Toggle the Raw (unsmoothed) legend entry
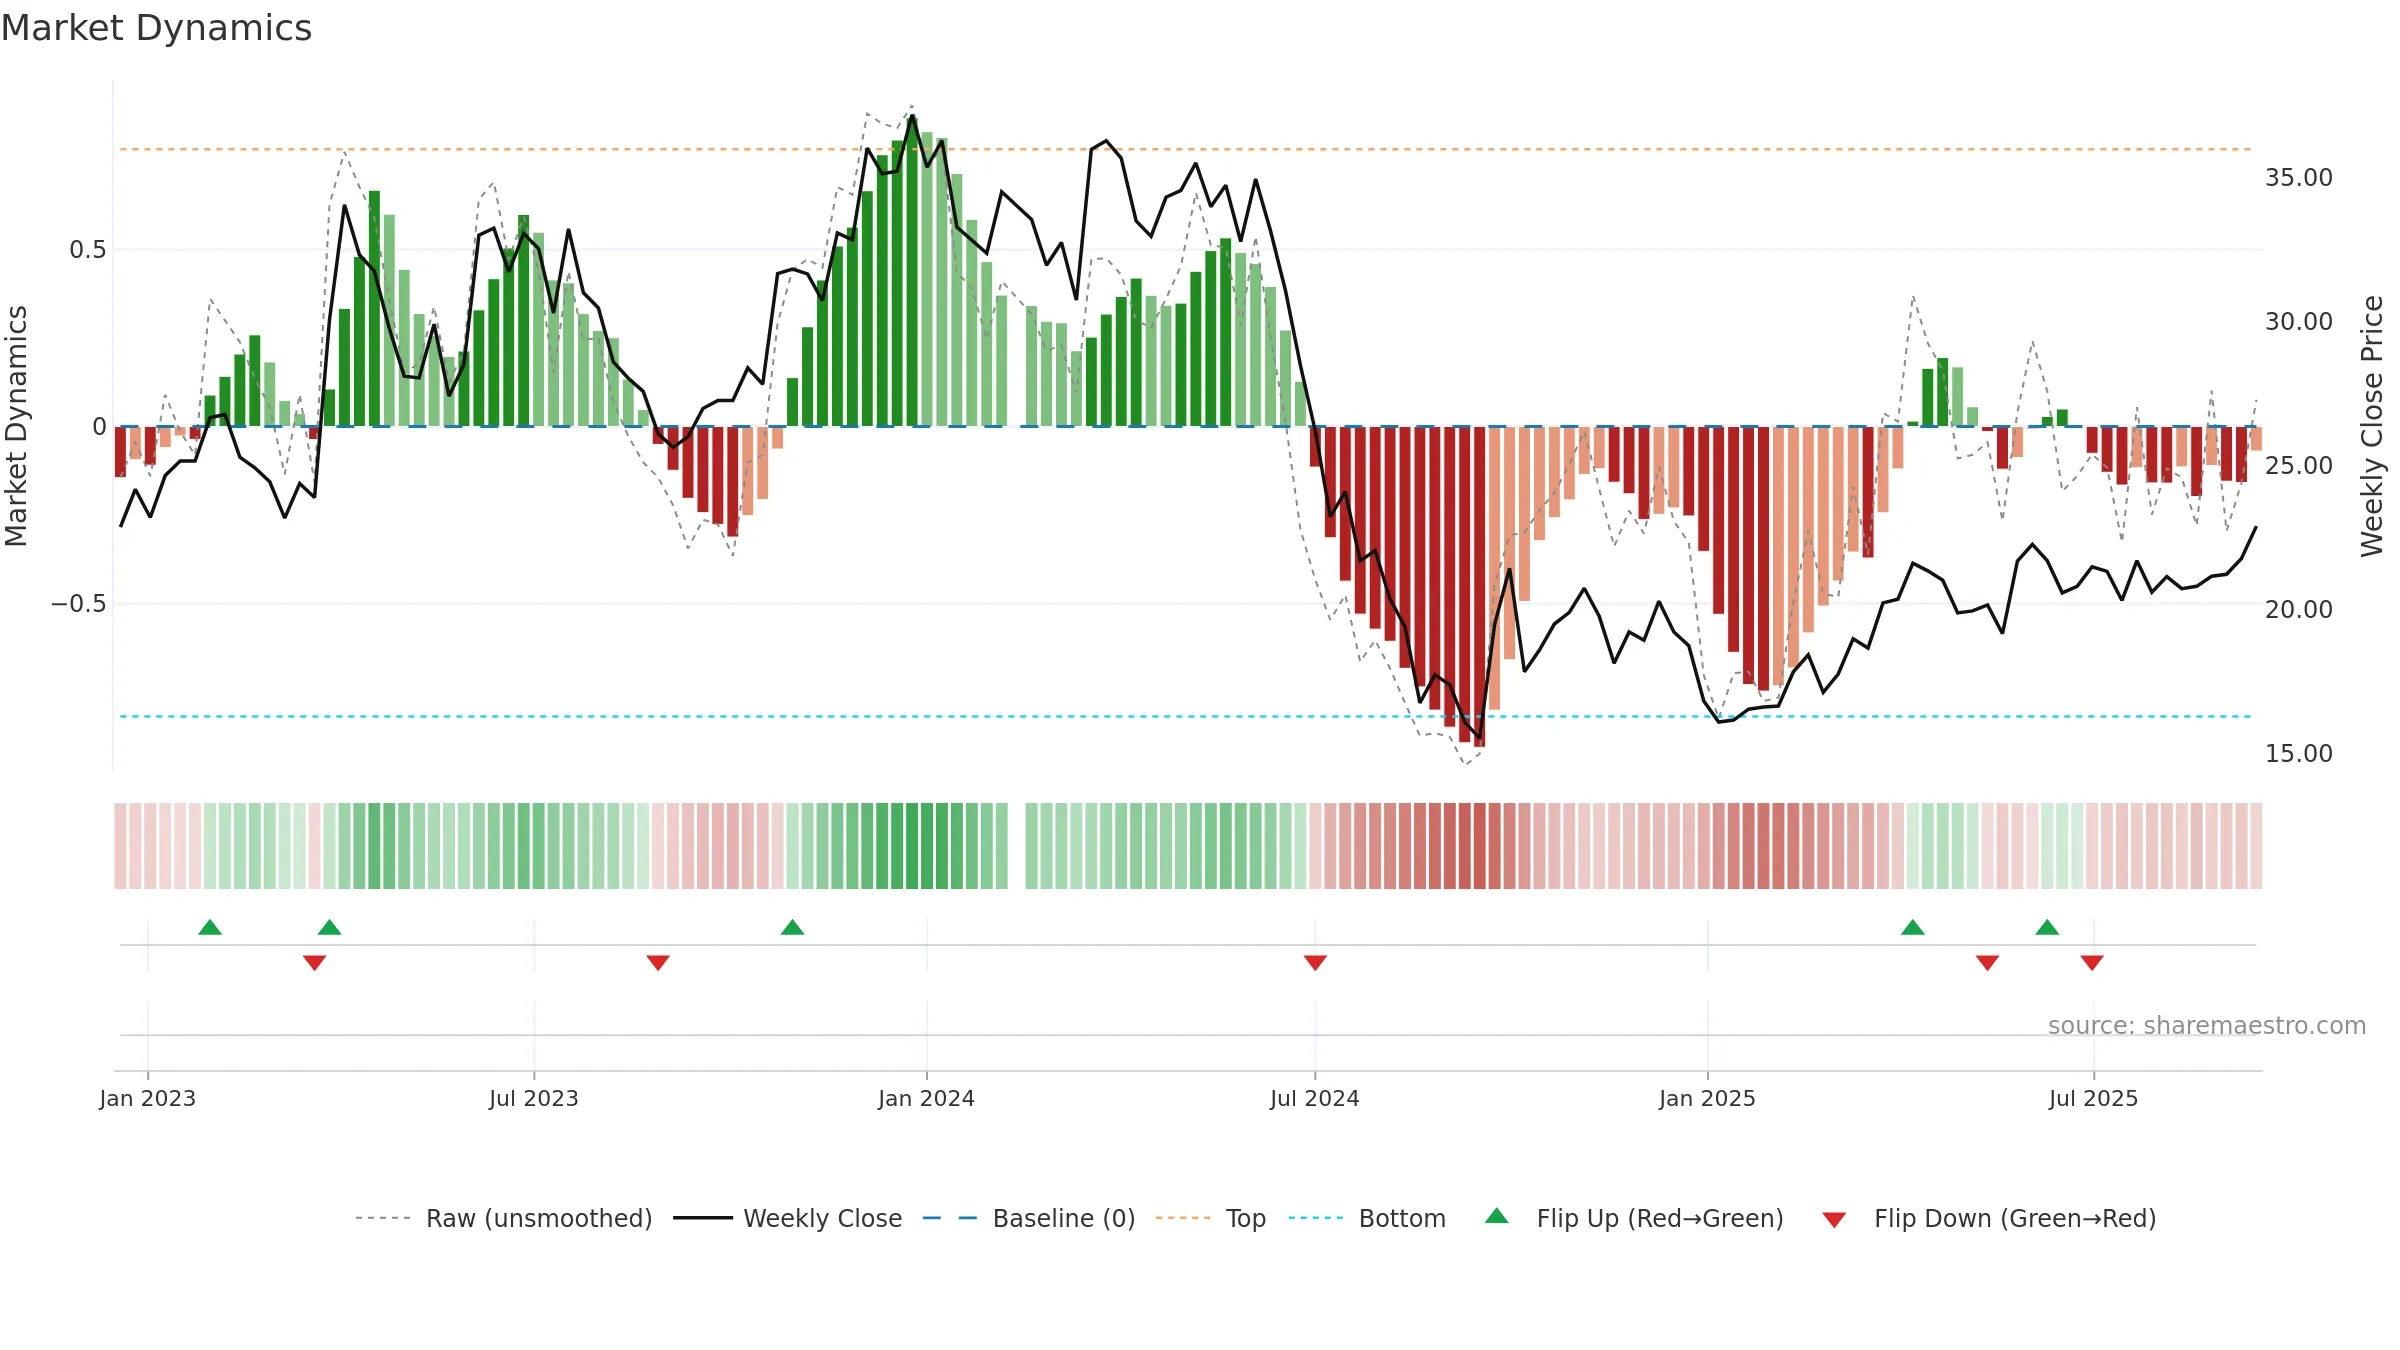The image size is (2400, 1350). tap(503, 1218)
